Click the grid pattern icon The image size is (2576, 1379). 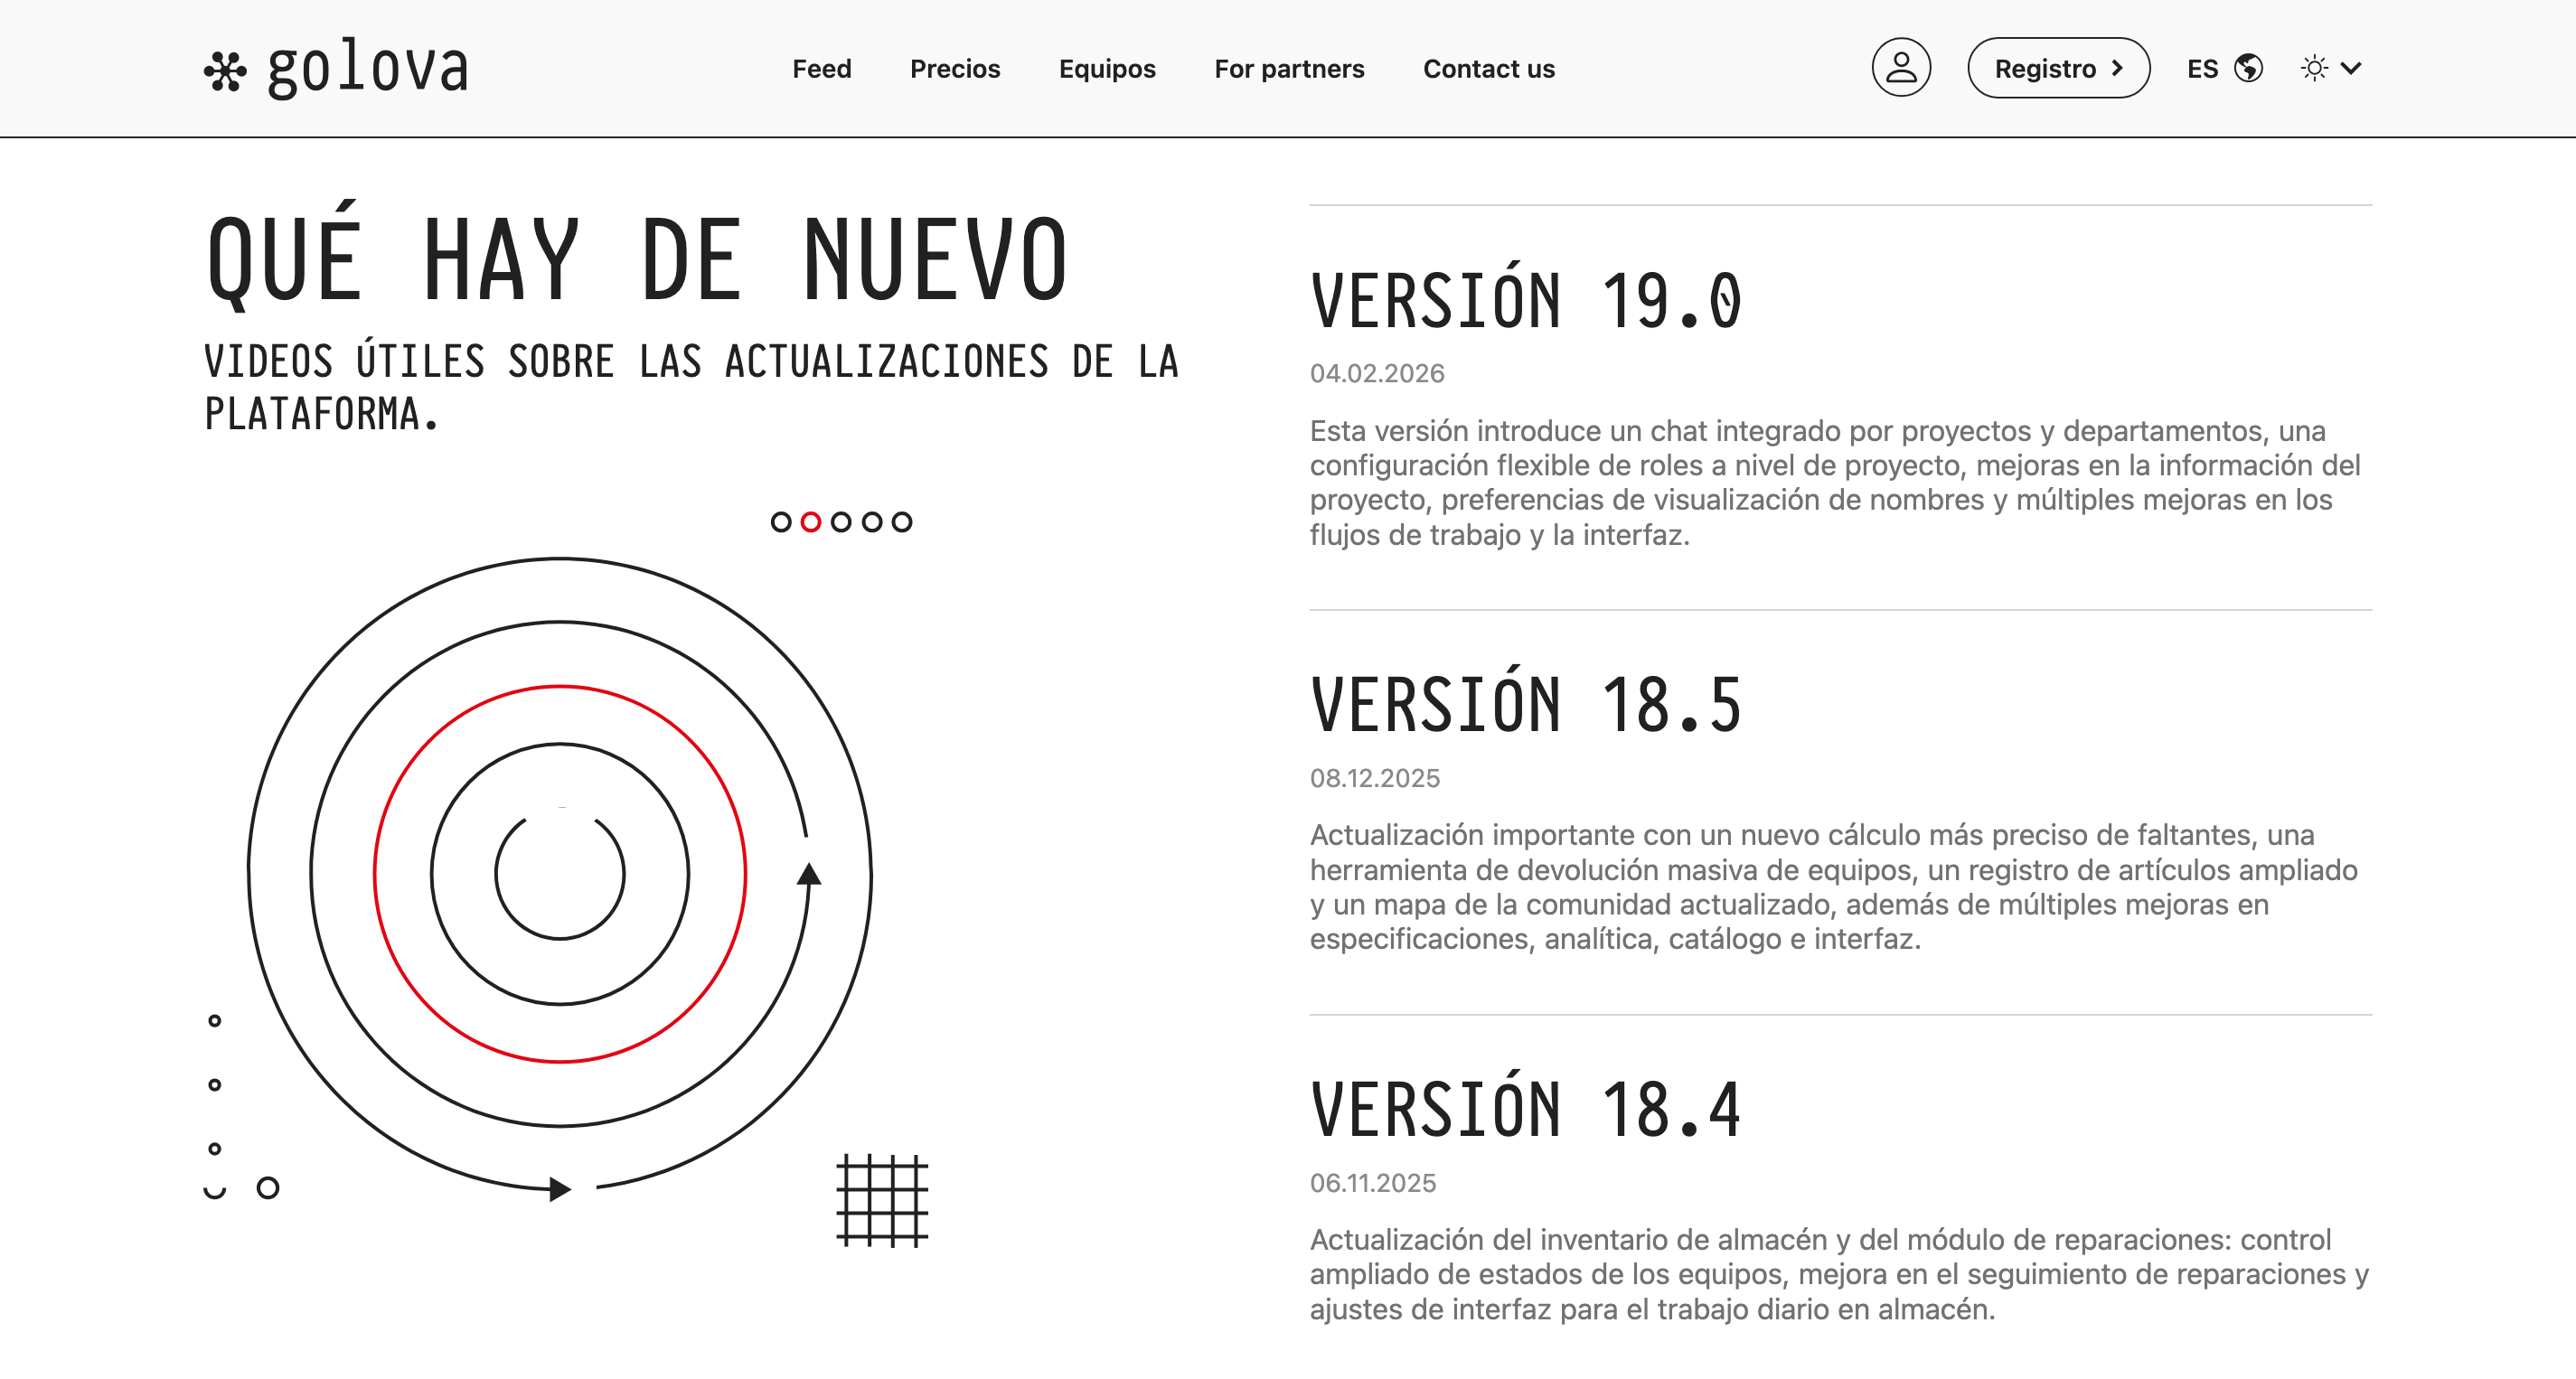[x=882, y=1200]
